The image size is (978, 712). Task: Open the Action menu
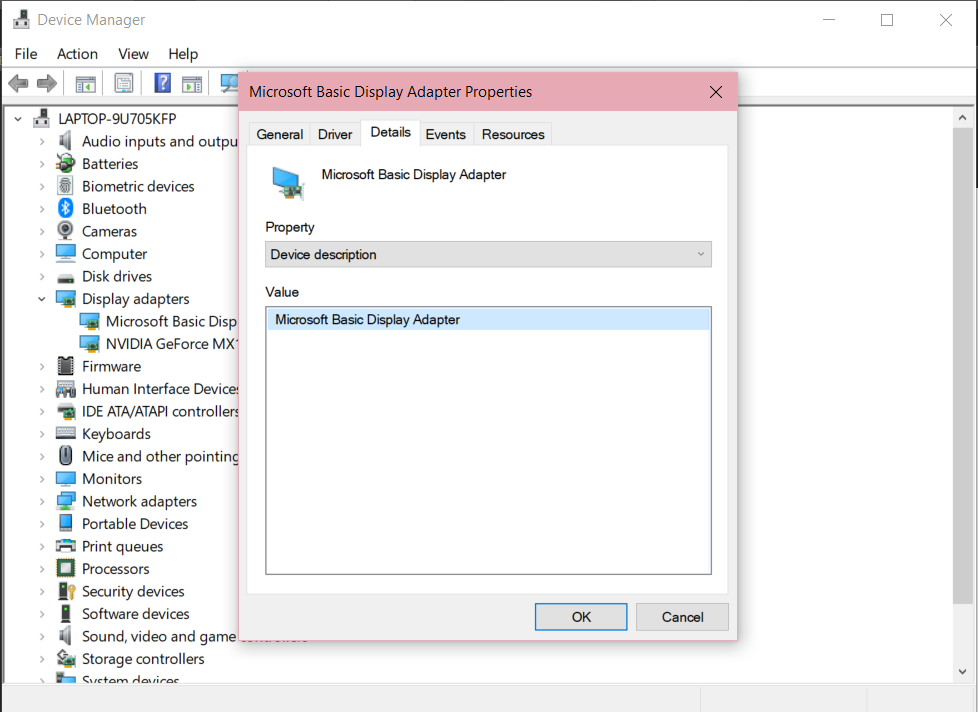(x=77, y=54)
